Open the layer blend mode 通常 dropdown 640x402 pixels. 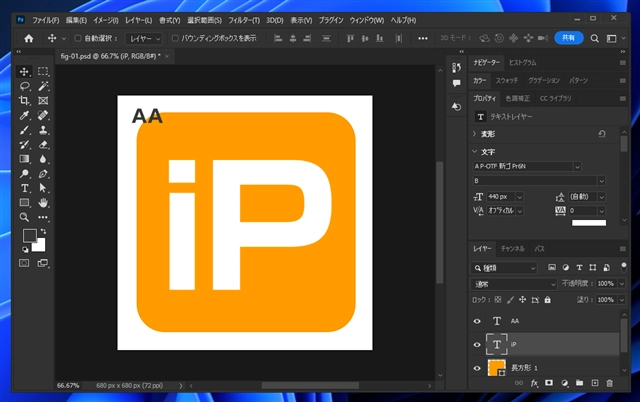pos(511,284)
